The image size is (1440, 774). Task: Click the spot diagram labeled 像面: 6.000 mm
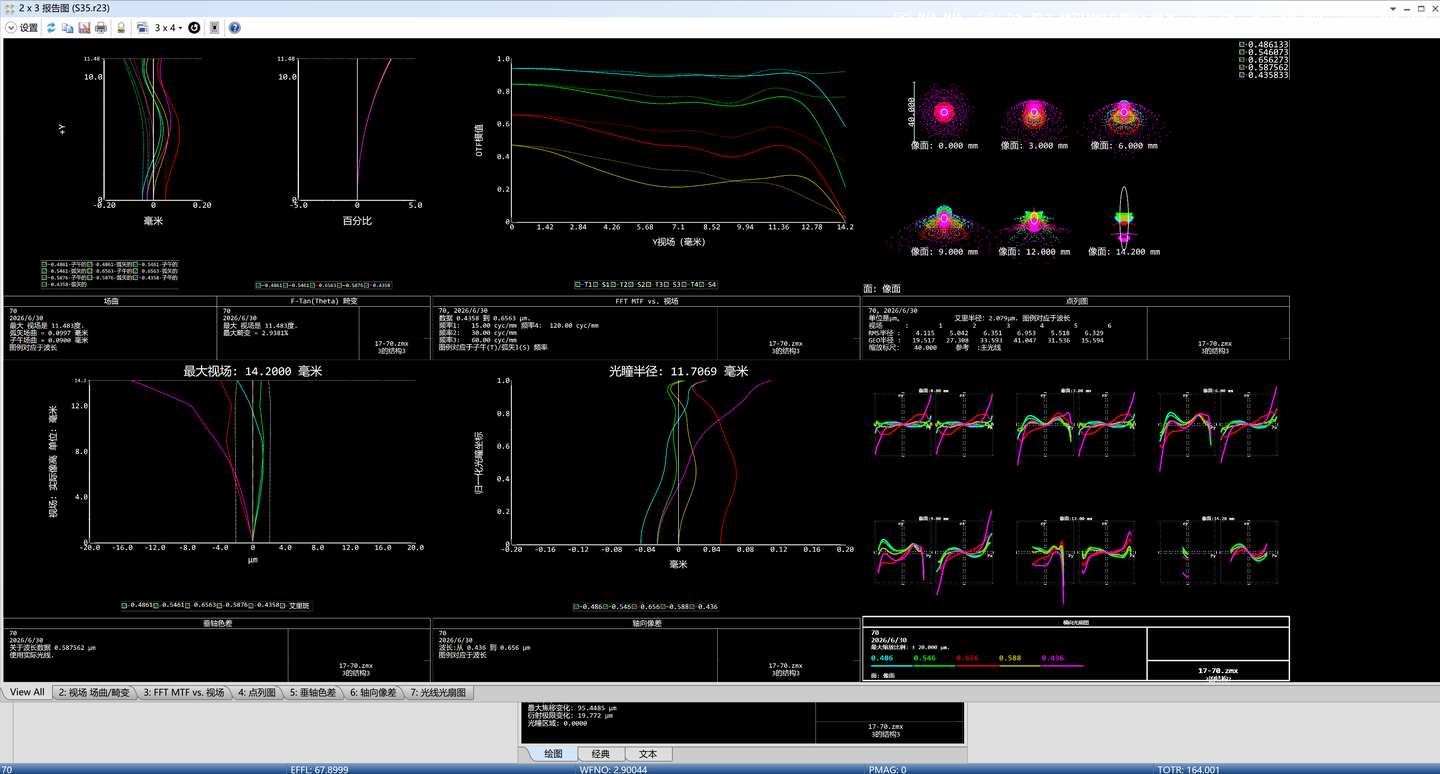click(1123, 117)
